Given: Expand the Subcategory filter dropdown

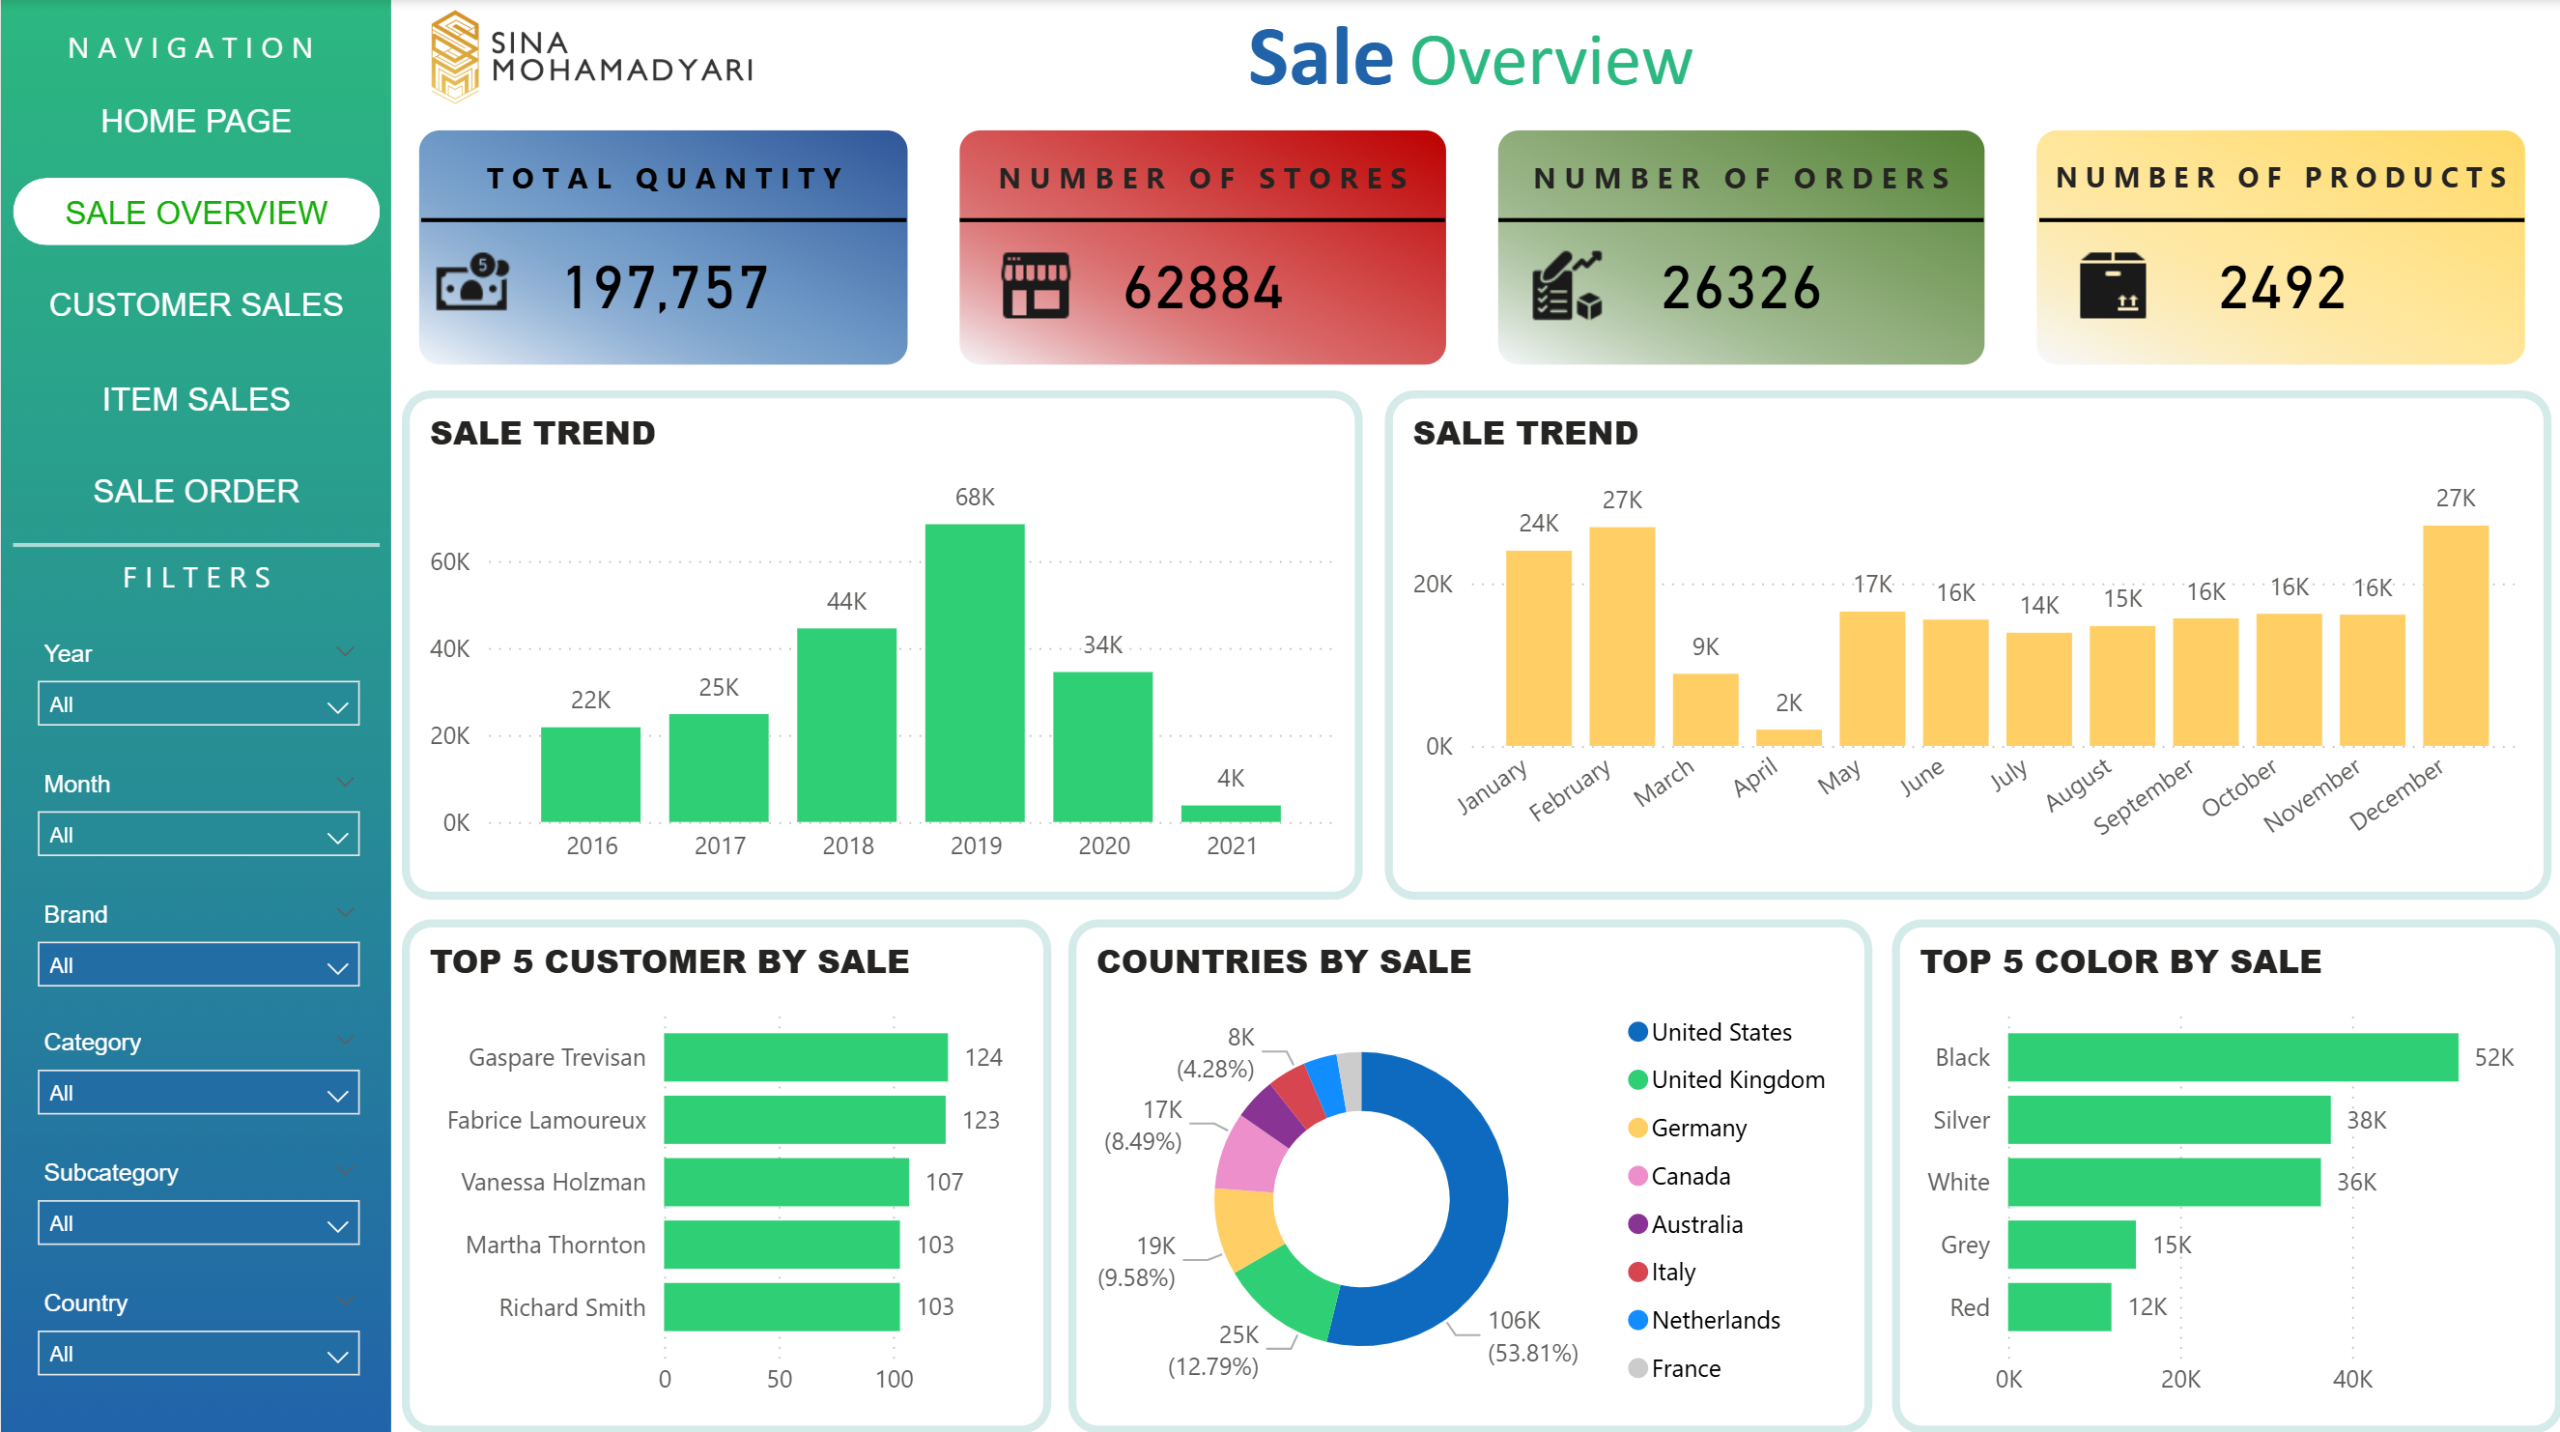Looking at the screenshot, I should (198, 1223).
